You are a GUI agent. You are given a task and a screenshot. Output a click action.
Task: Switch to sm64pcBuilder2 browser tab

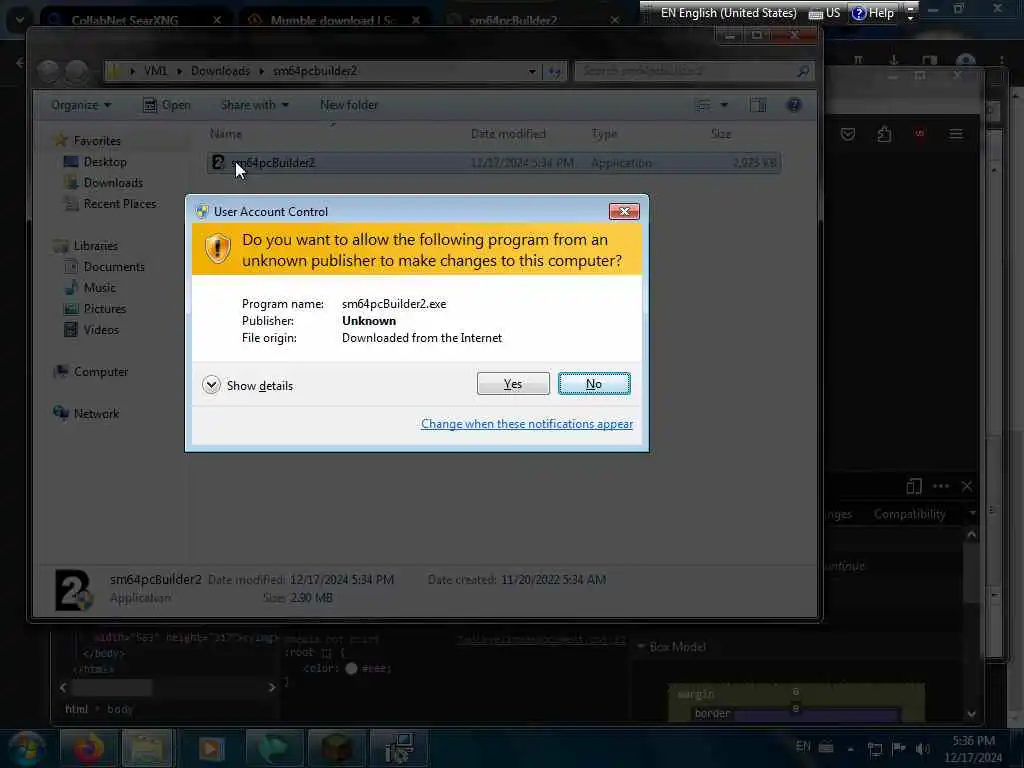click(x=532, y=20)
